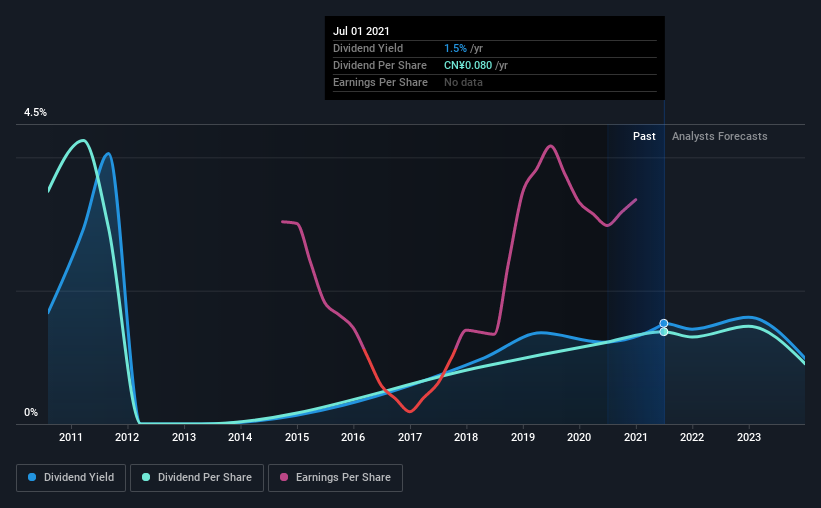The height and width of the screenshot is (508, 821).
Task: Click the 2023 x-axis label
Action: tap(749, 437)
